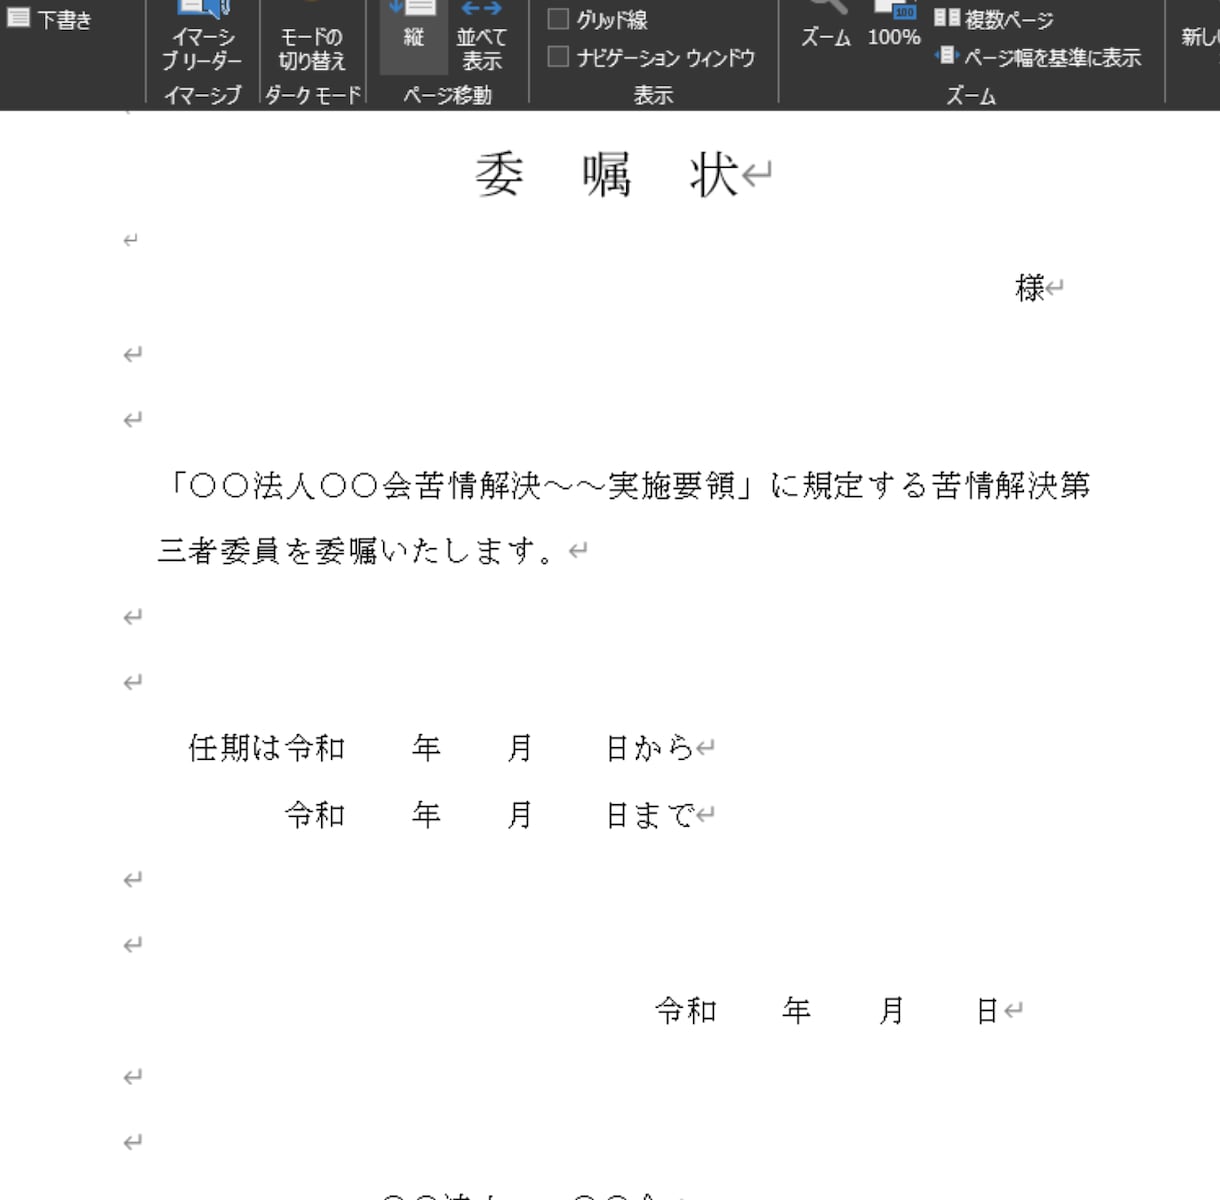Click the 日まで text
This screenshot has height=1200, width=1220.
tap(649, 815)
